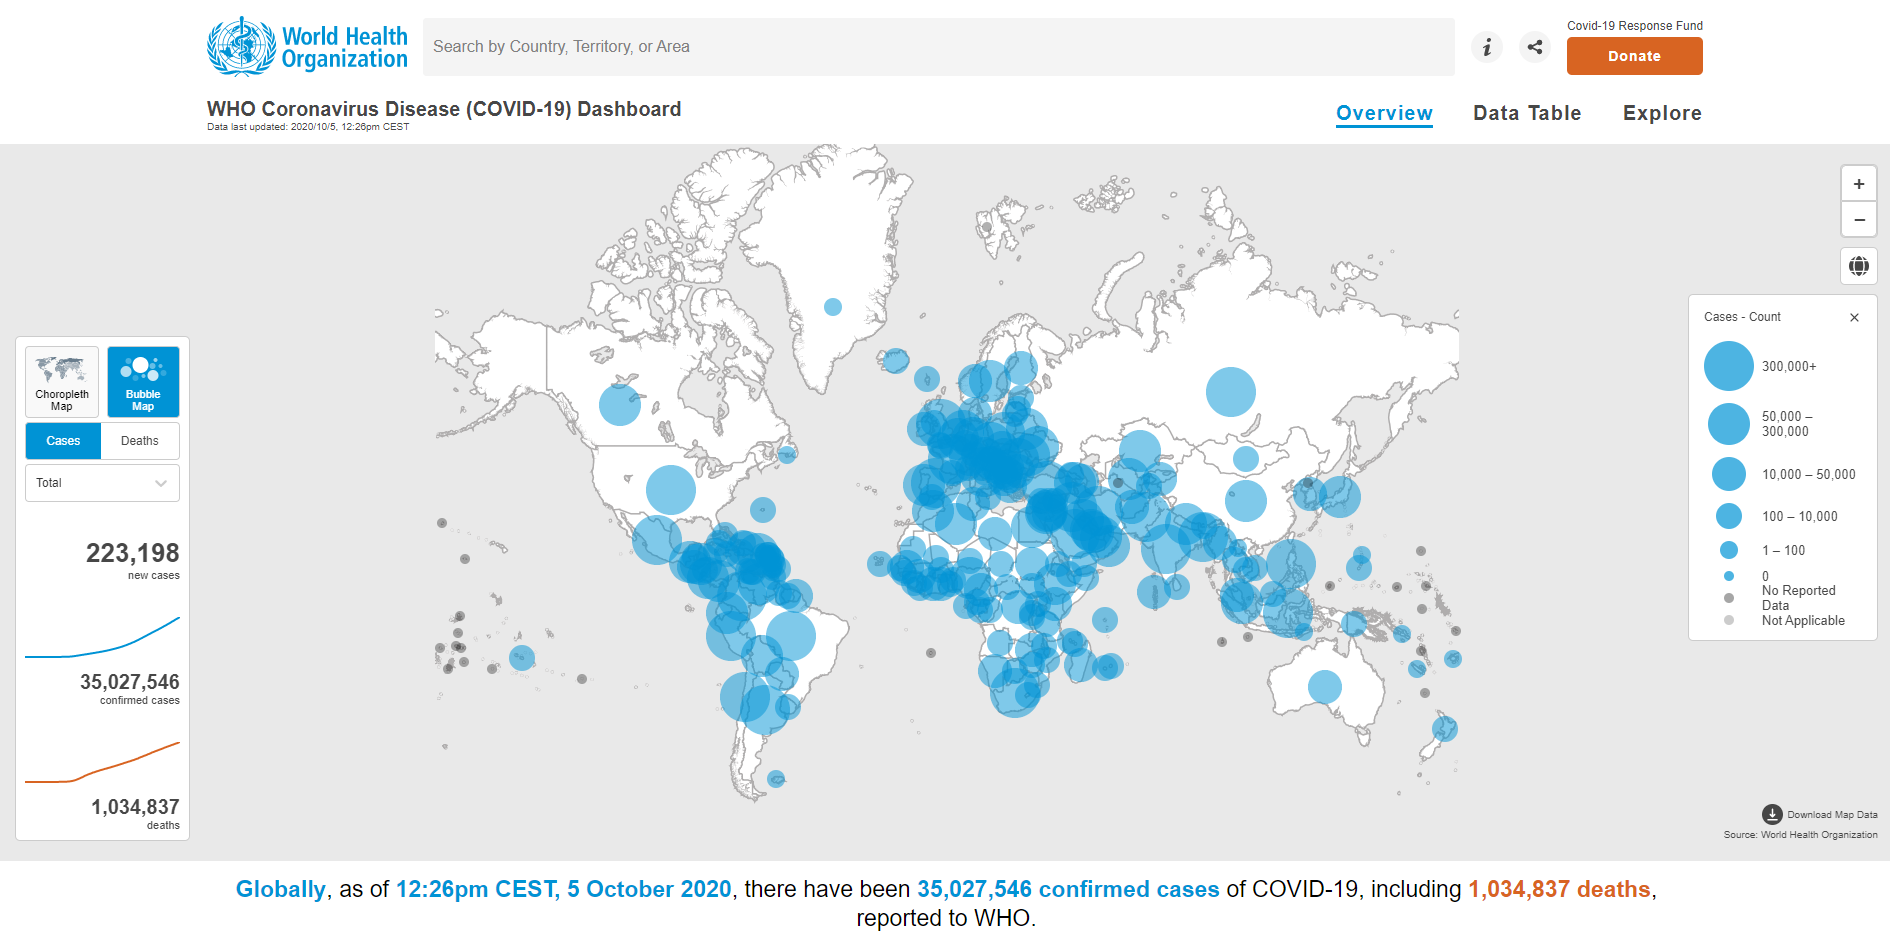Click the 300,000+ legend bubble
The width and height of the screenshot is (1890, 932).
click(1728, 366)
